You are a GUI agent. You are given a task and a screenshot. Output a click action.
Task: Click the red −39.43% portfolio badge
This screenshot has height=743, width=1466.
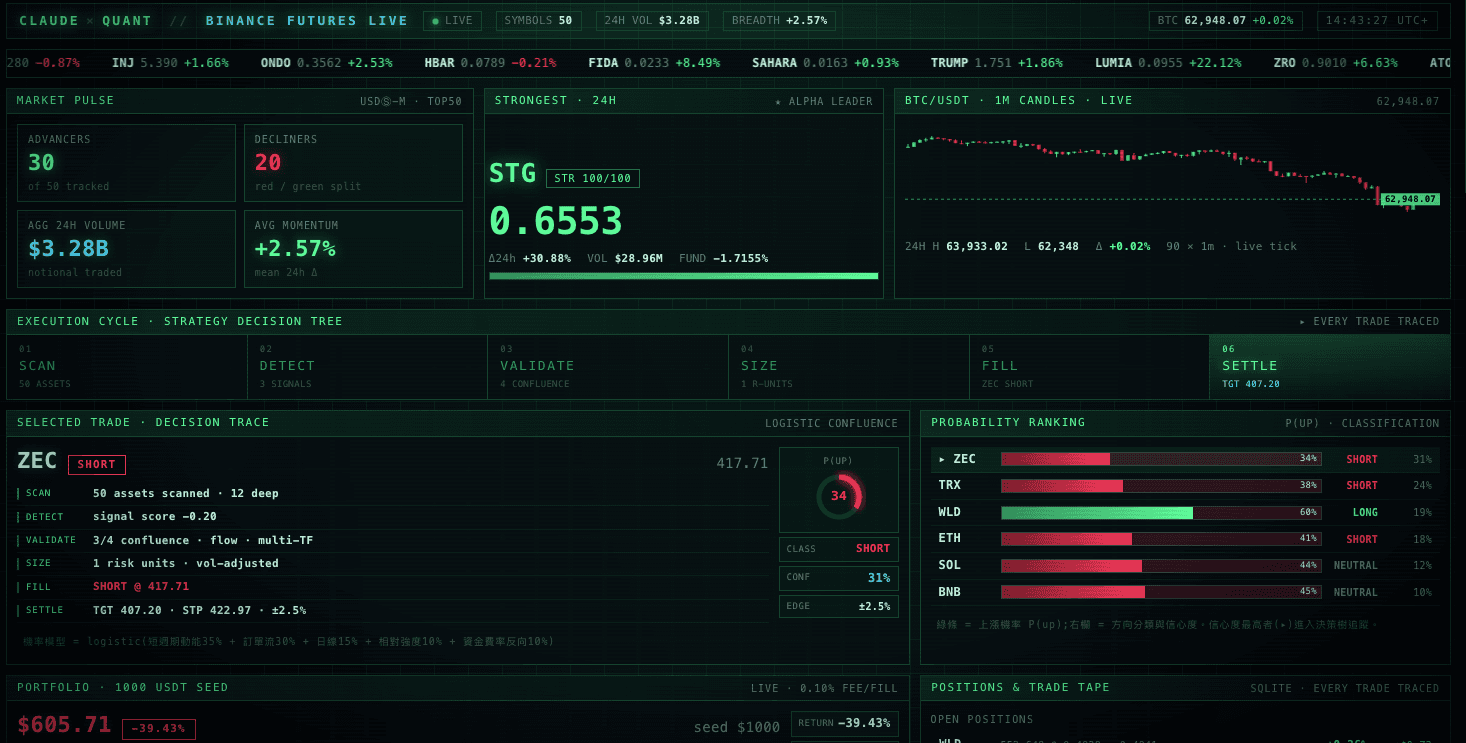coord(159,728)
